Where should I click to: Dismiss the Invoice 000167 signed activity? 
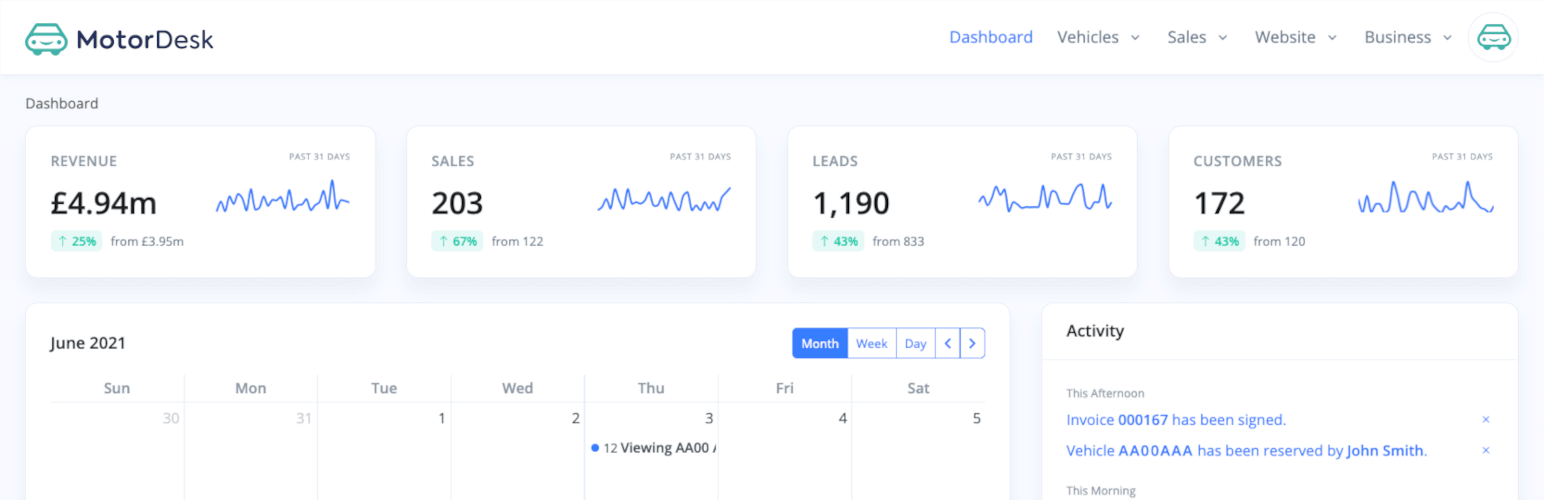point(1486,420)
